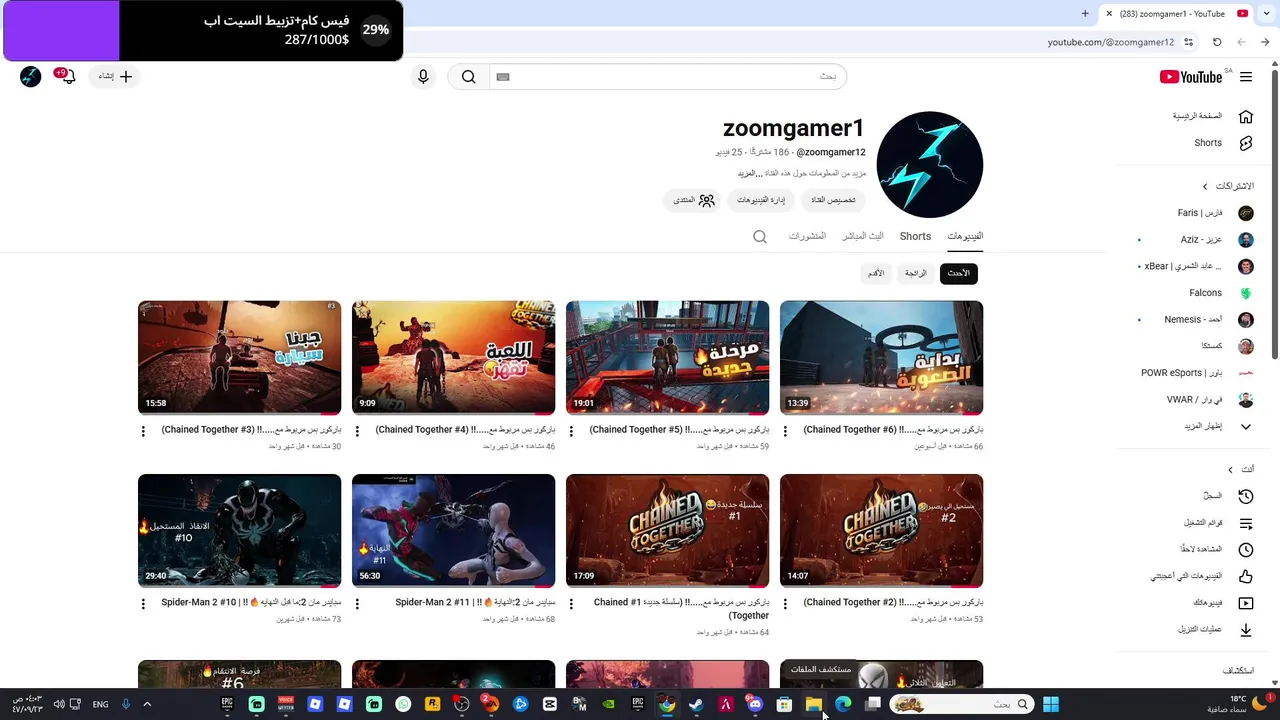Click the zoomgamer1 channel avatar
Image resolution: width=1280 pixels, height=720 pixels.
tap(930, 165)
